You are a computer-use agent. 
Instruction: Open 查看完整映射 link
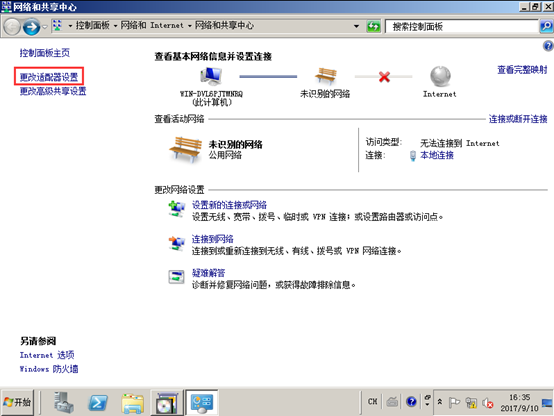[x=522, y=70]
